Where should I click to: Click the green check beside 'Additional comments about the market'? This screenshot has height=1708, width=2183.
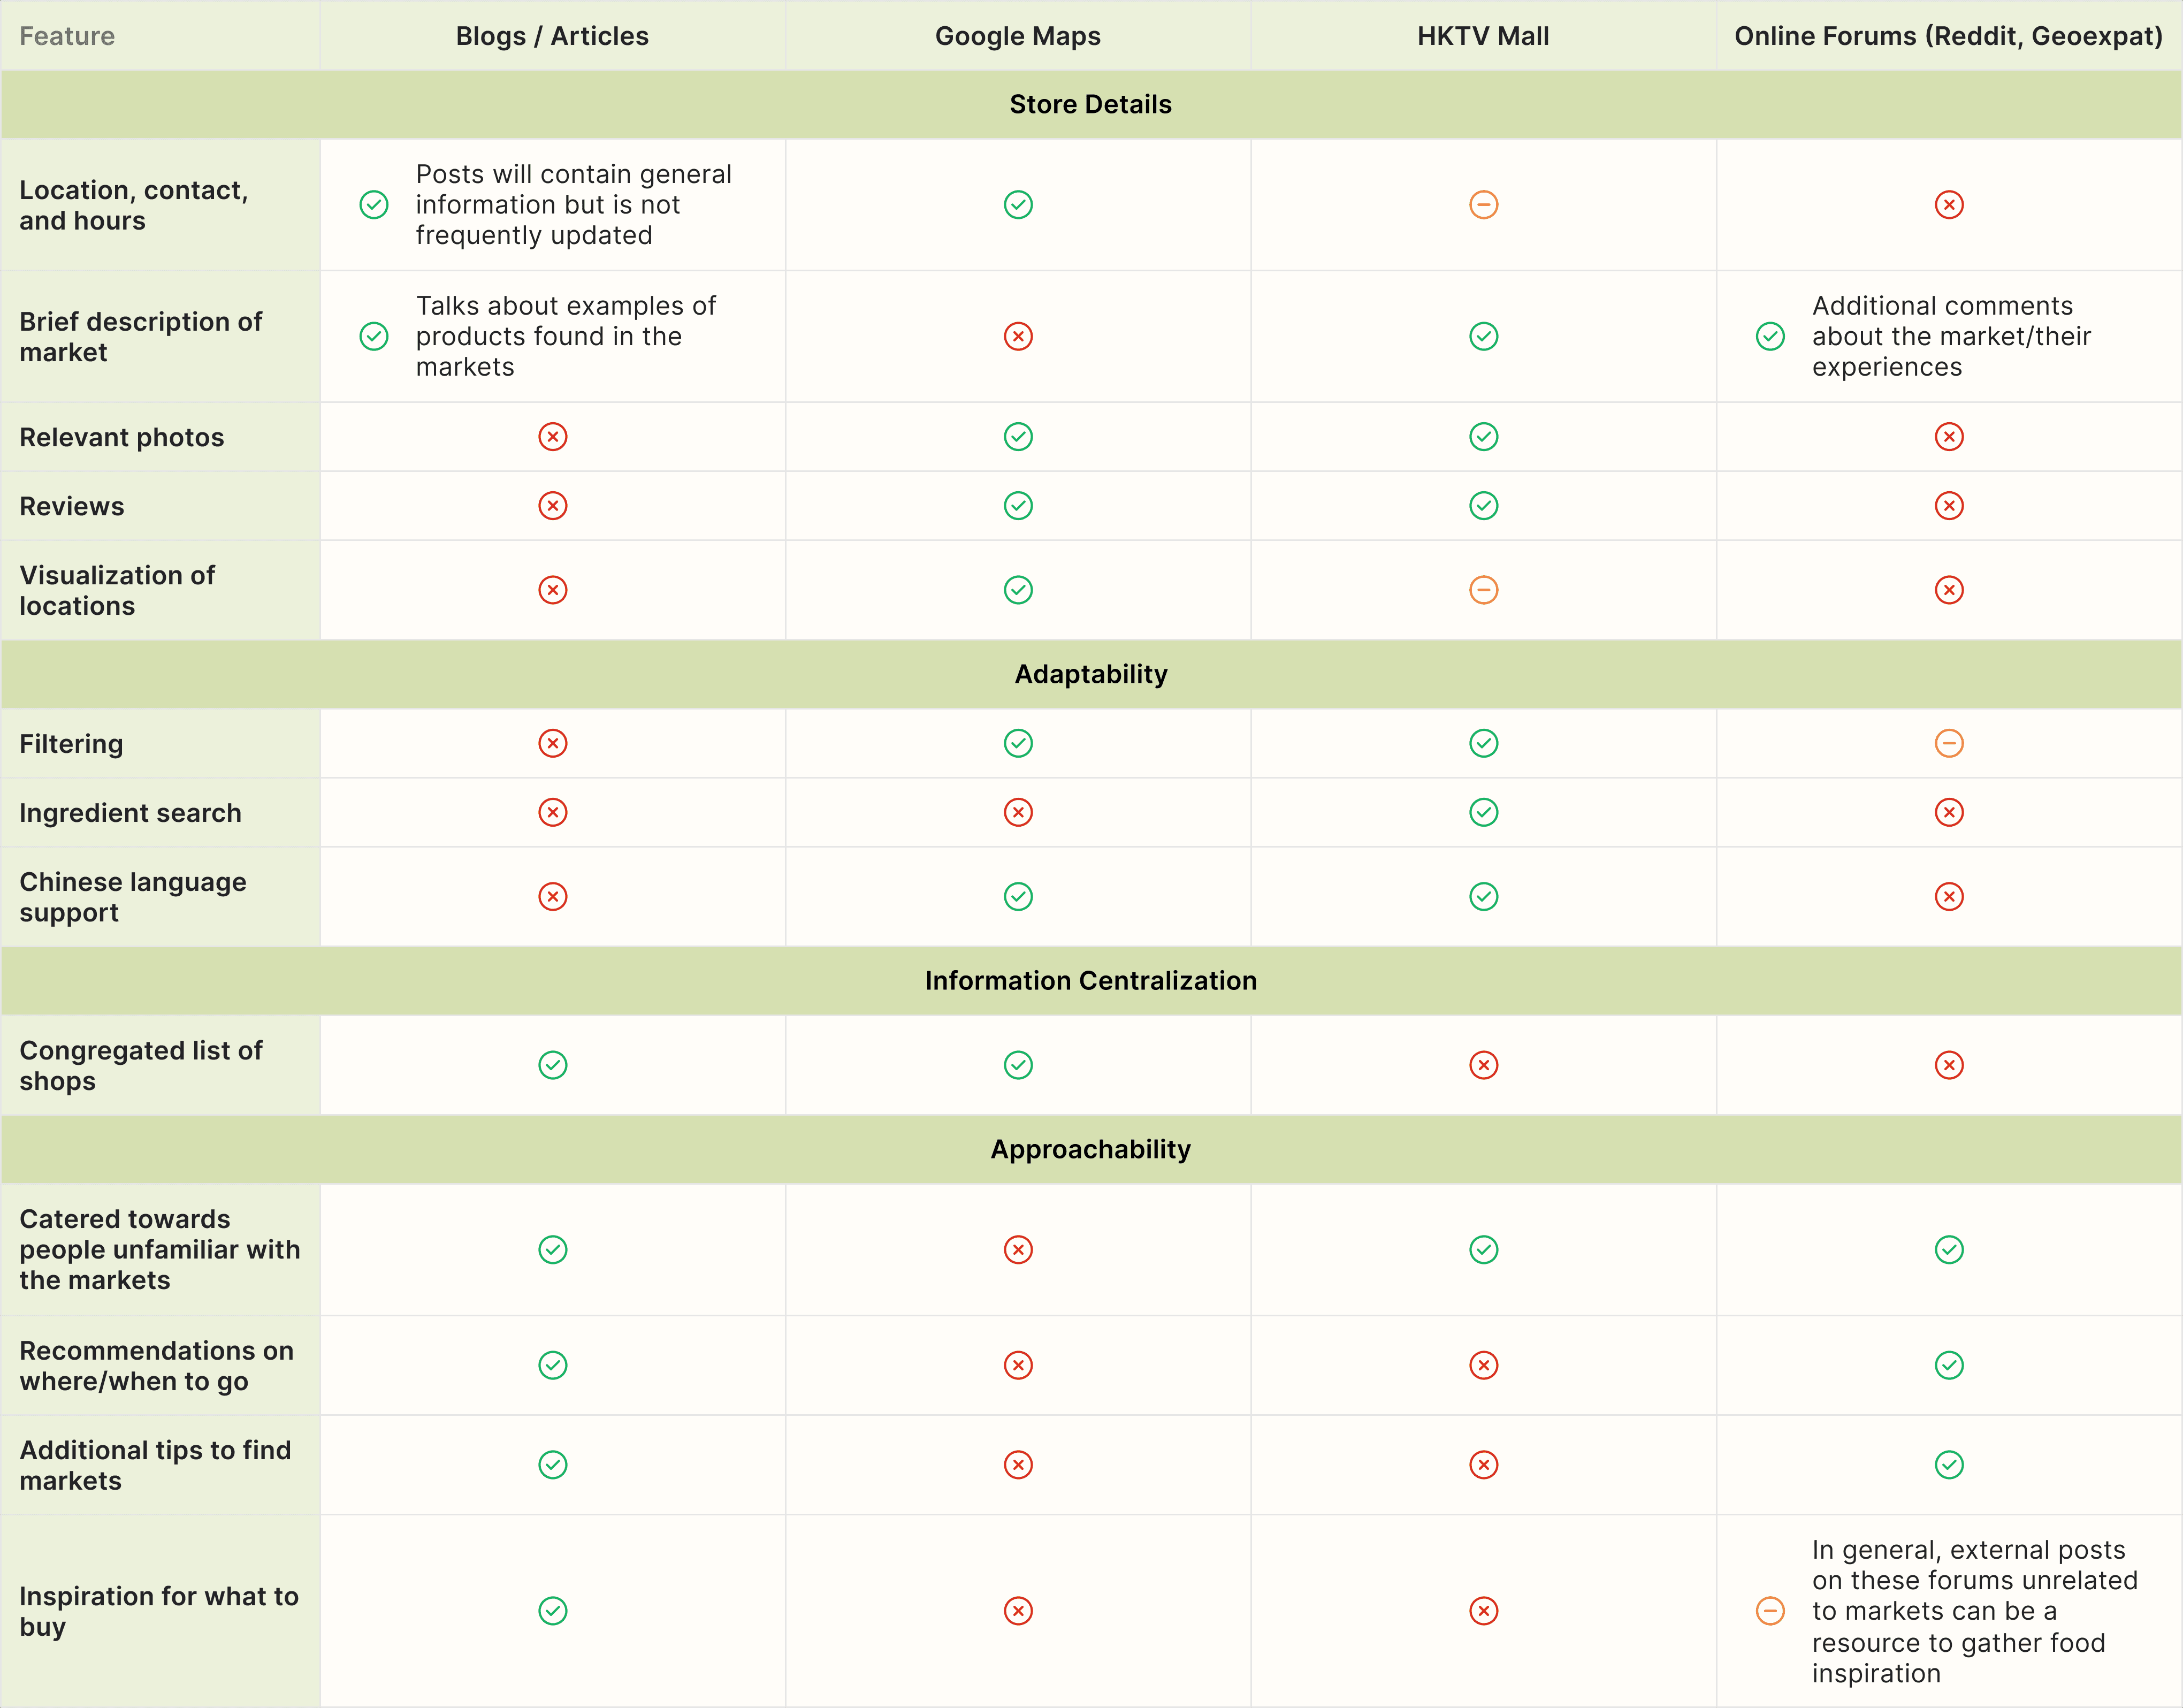pos(1770,336)
